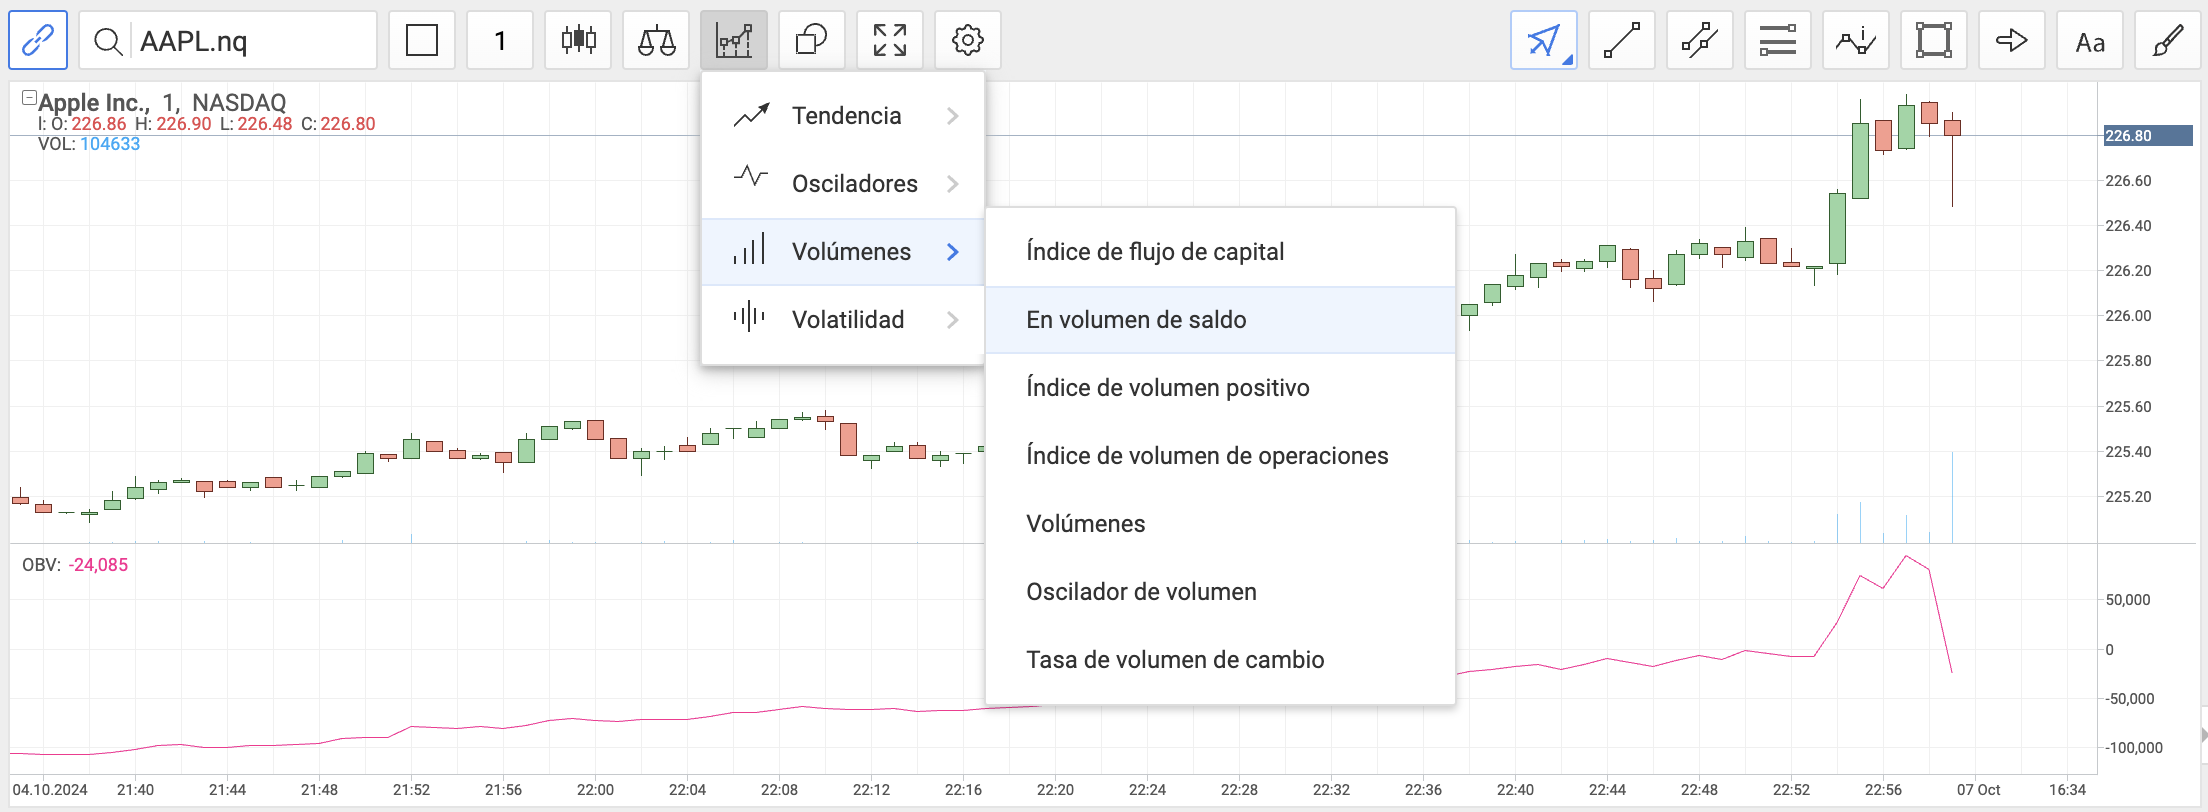Screen dimensions: 2208x812
Task: Select the rectangle shape tool
Action: (x=1934, y=41)
